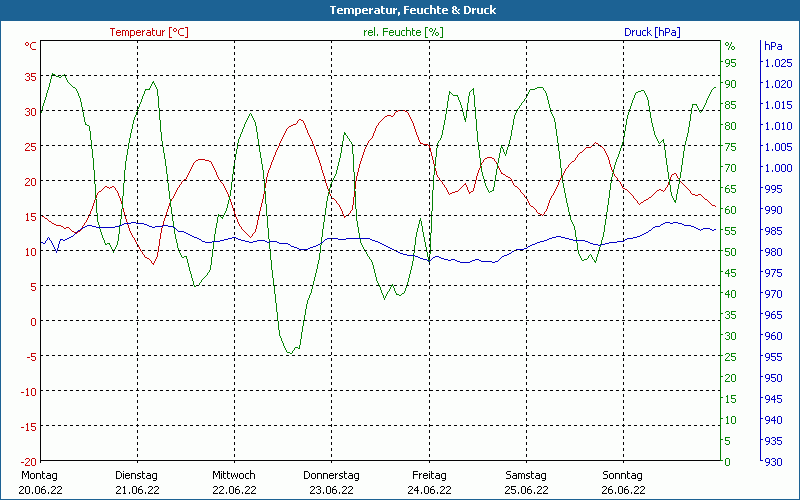Click the date label '25.06.22'
The image size is (800, 500).
(x=526, y=490)
